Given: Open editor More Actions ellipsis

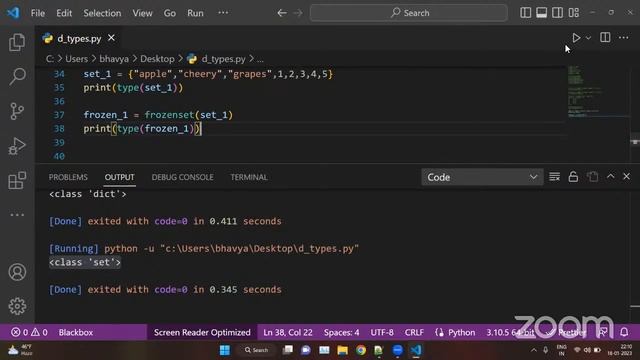Looking at the screenshot, I should click(623, 38).
